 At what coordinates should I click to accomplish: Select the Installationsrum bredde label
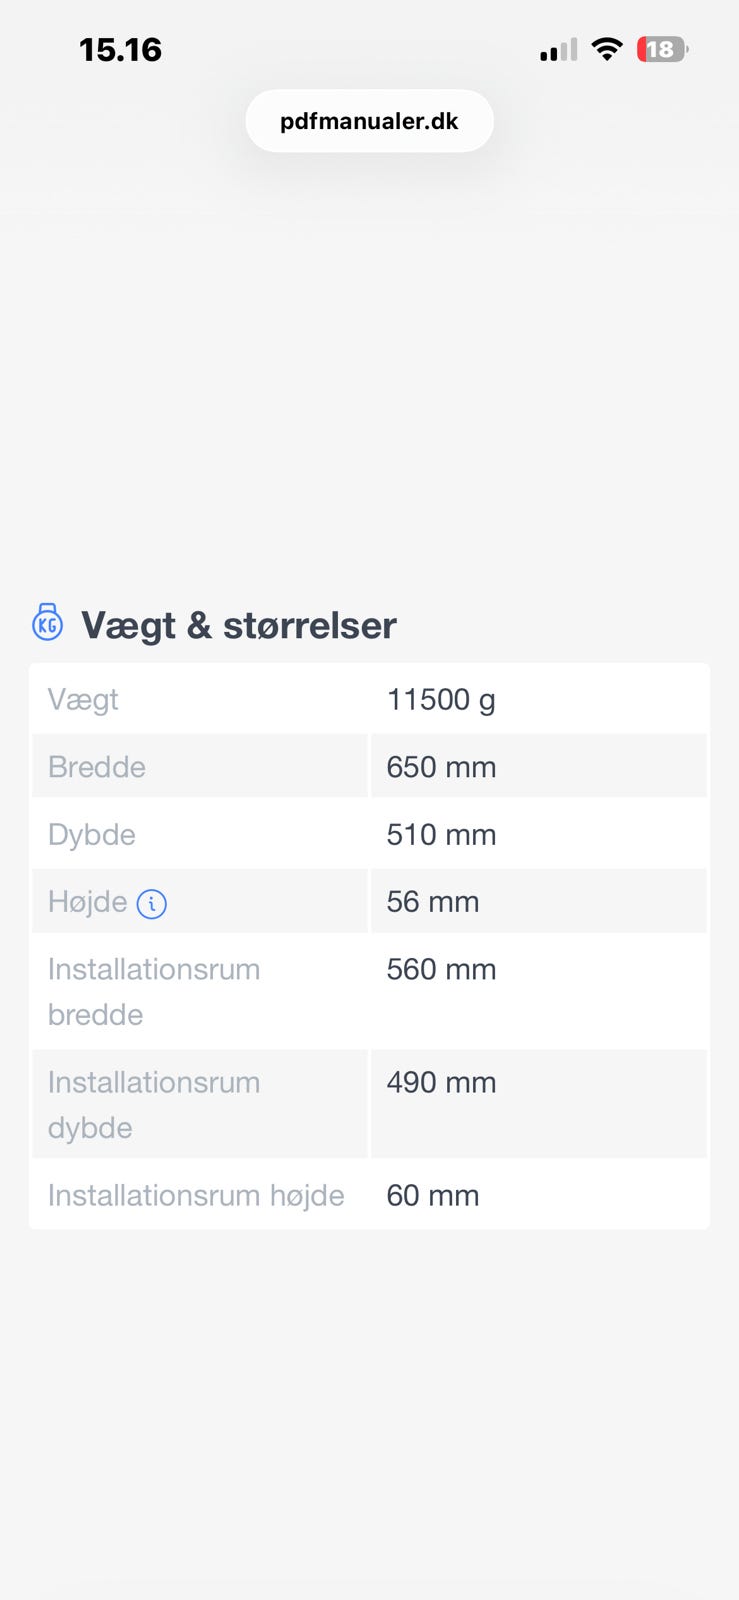[154, 992]
